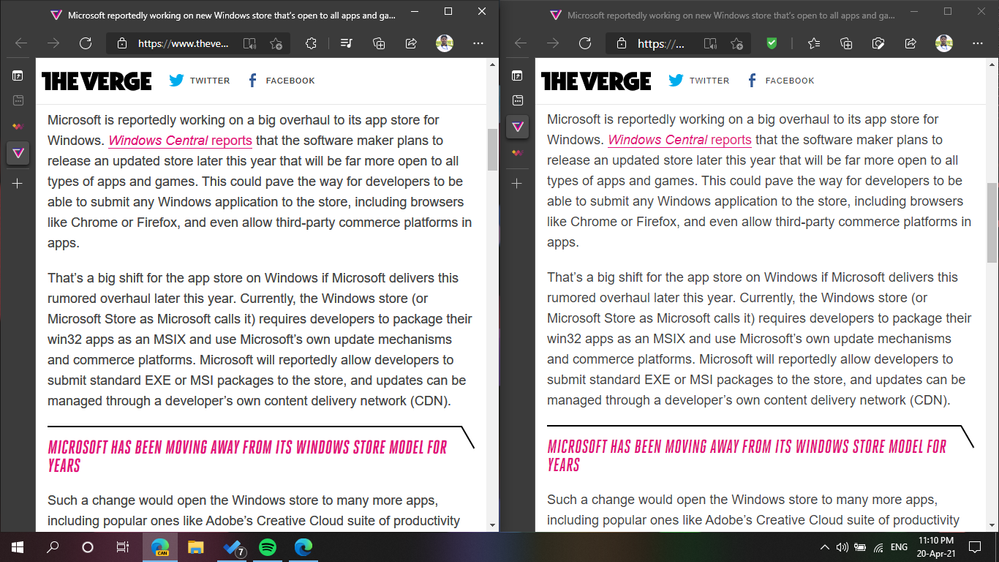
Task: Go back in the right Edge window
Action: coord(521,43)
